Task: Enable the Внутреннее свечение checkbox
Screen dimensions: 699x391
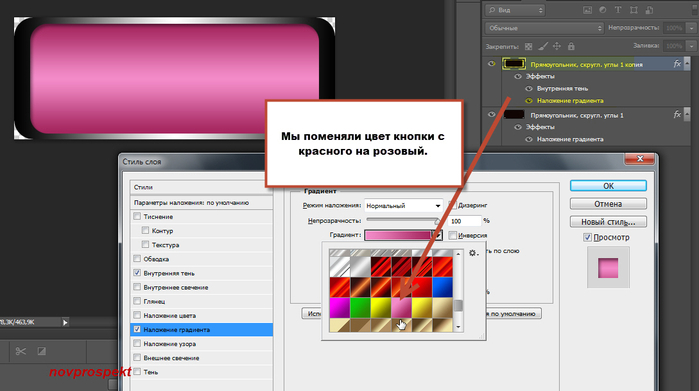Action: (137, 287)
